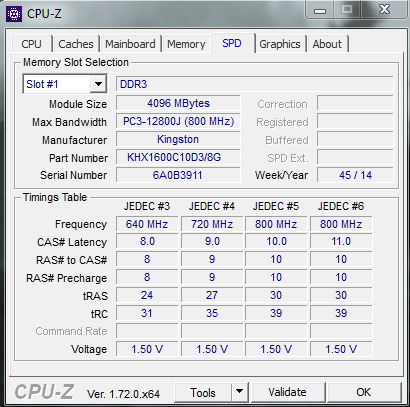Click the empty Correction field

pos(355,103)
